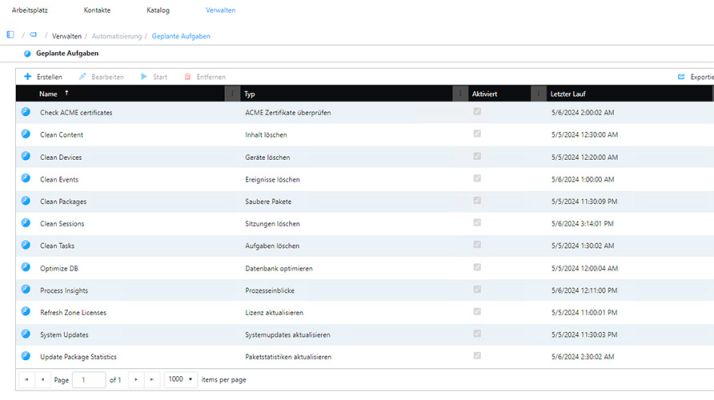This screenshot has height=400, width=714.
Task: Sort by the Letzter Lauf column header
Action: pyautogui.click(x=568, y=94)
